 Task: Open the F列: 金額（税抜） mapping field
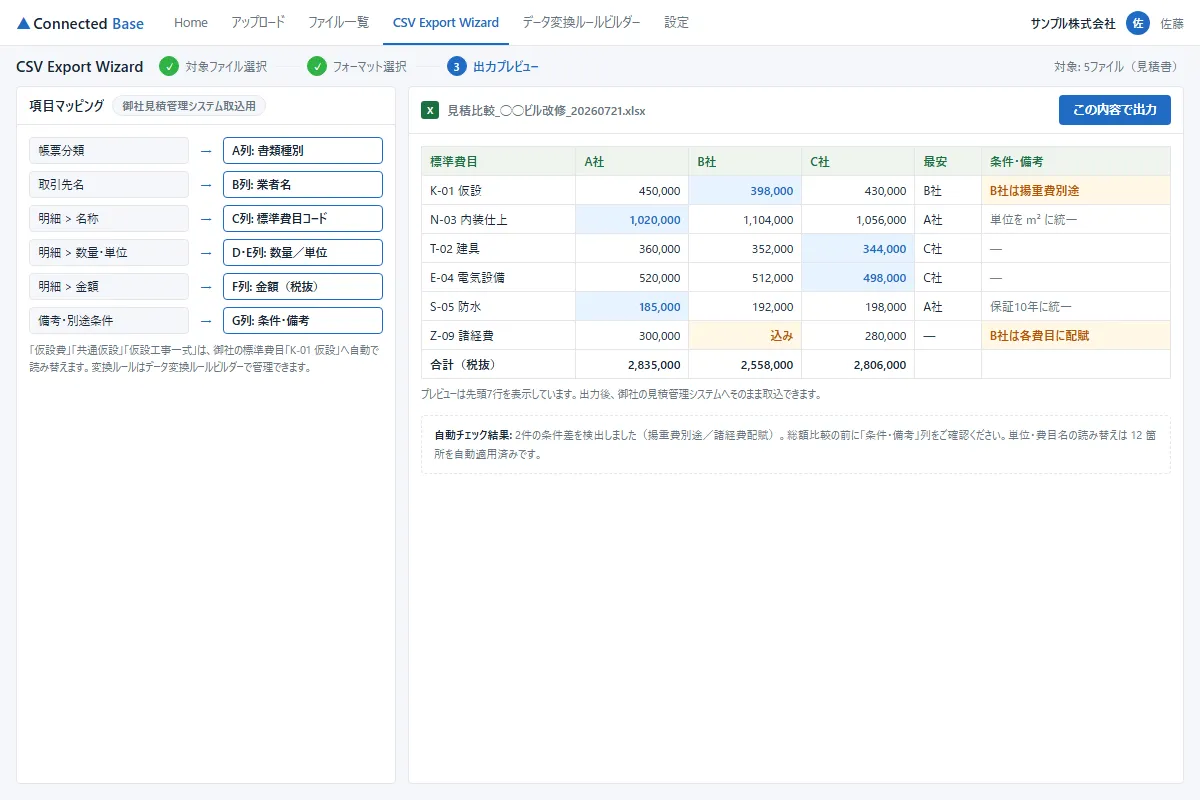point(303,286)
